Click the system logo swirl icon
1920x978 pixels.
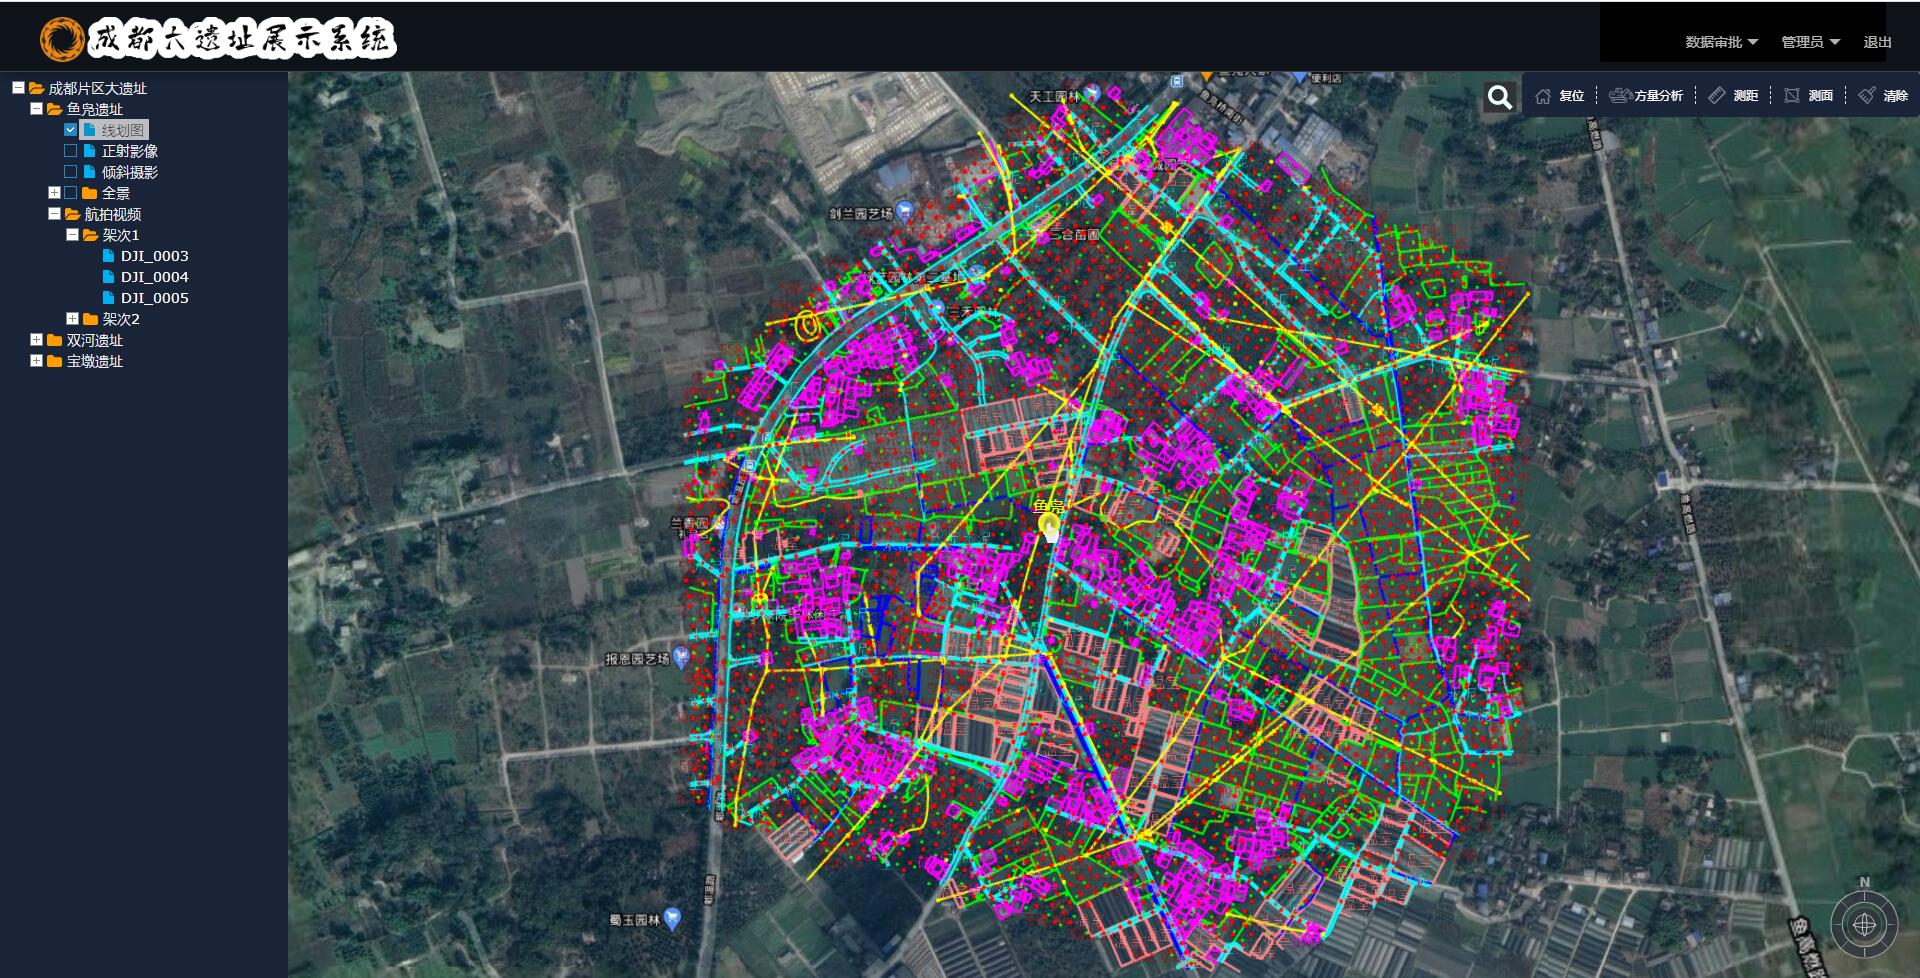62,39
